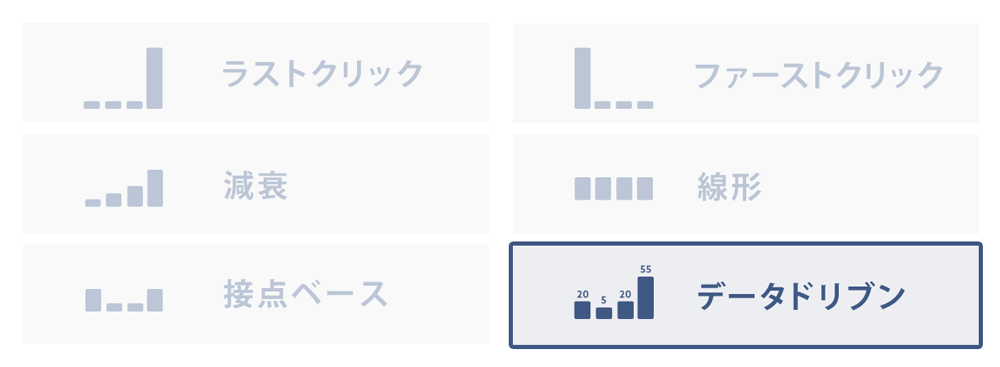Click the tallest bar in ラストクリック icon
The image size is (1000, 367).
point(154,78)
